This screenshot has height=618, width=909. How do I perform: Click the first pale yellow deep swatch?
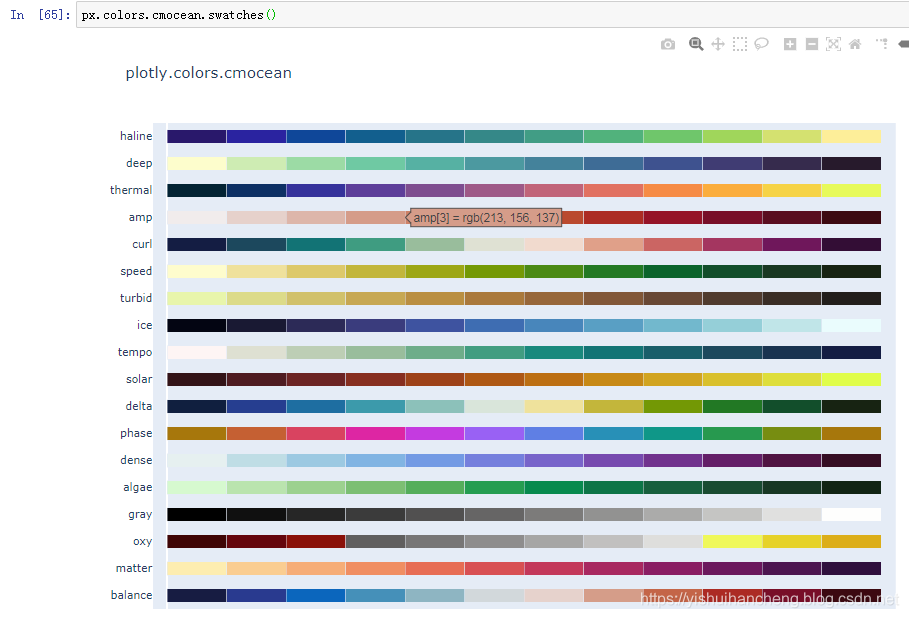point(197,163)
